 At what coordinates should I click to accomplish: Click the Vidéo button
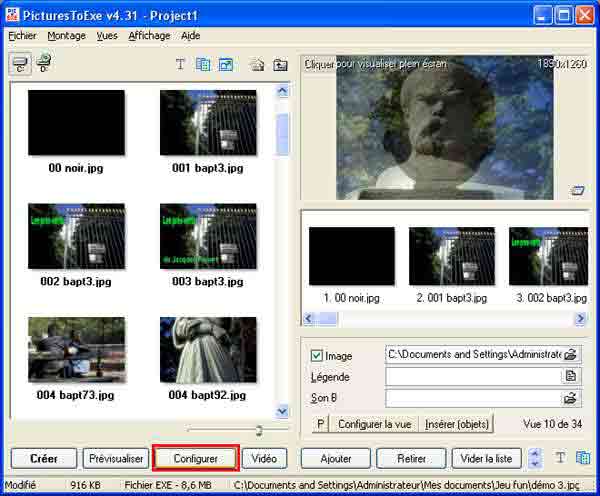tap(264, 458)
